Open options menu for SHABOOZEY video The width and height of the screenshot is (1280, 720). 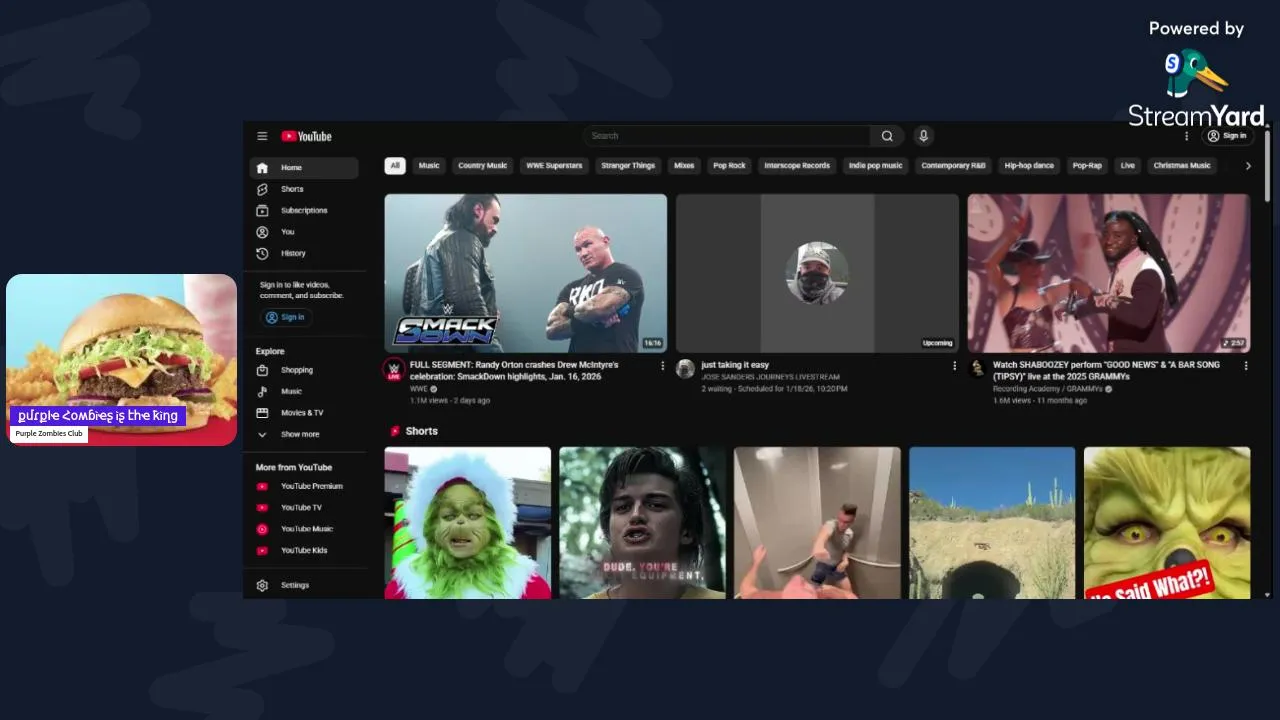(1246, 366)
